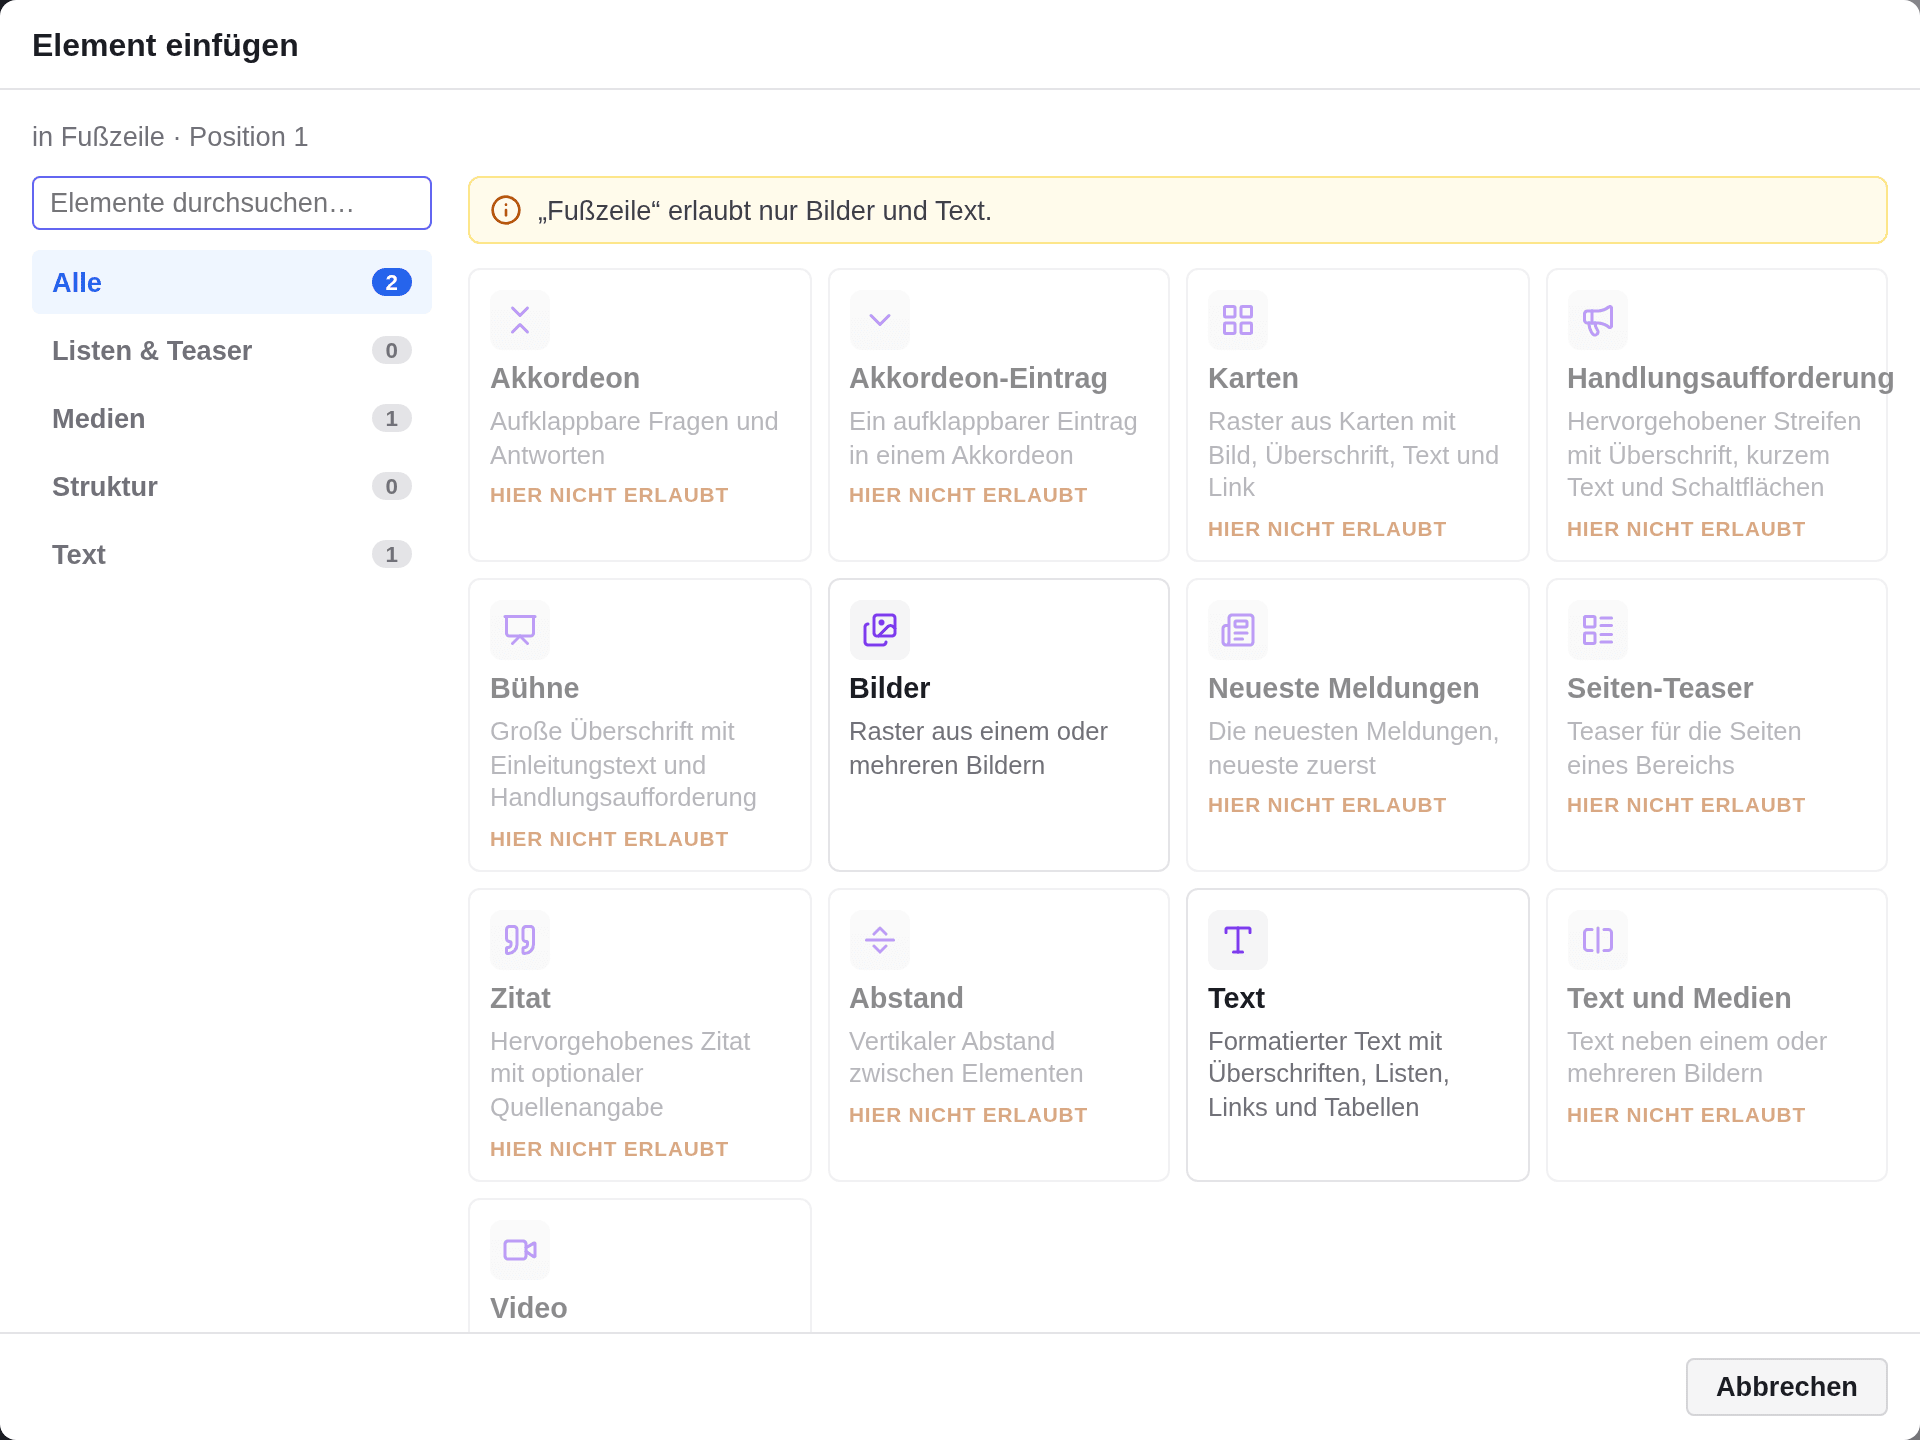This screenshot has height=1440, width=1920.
Task: Click the Bilder images icon
Action: (x=880, y=630)
